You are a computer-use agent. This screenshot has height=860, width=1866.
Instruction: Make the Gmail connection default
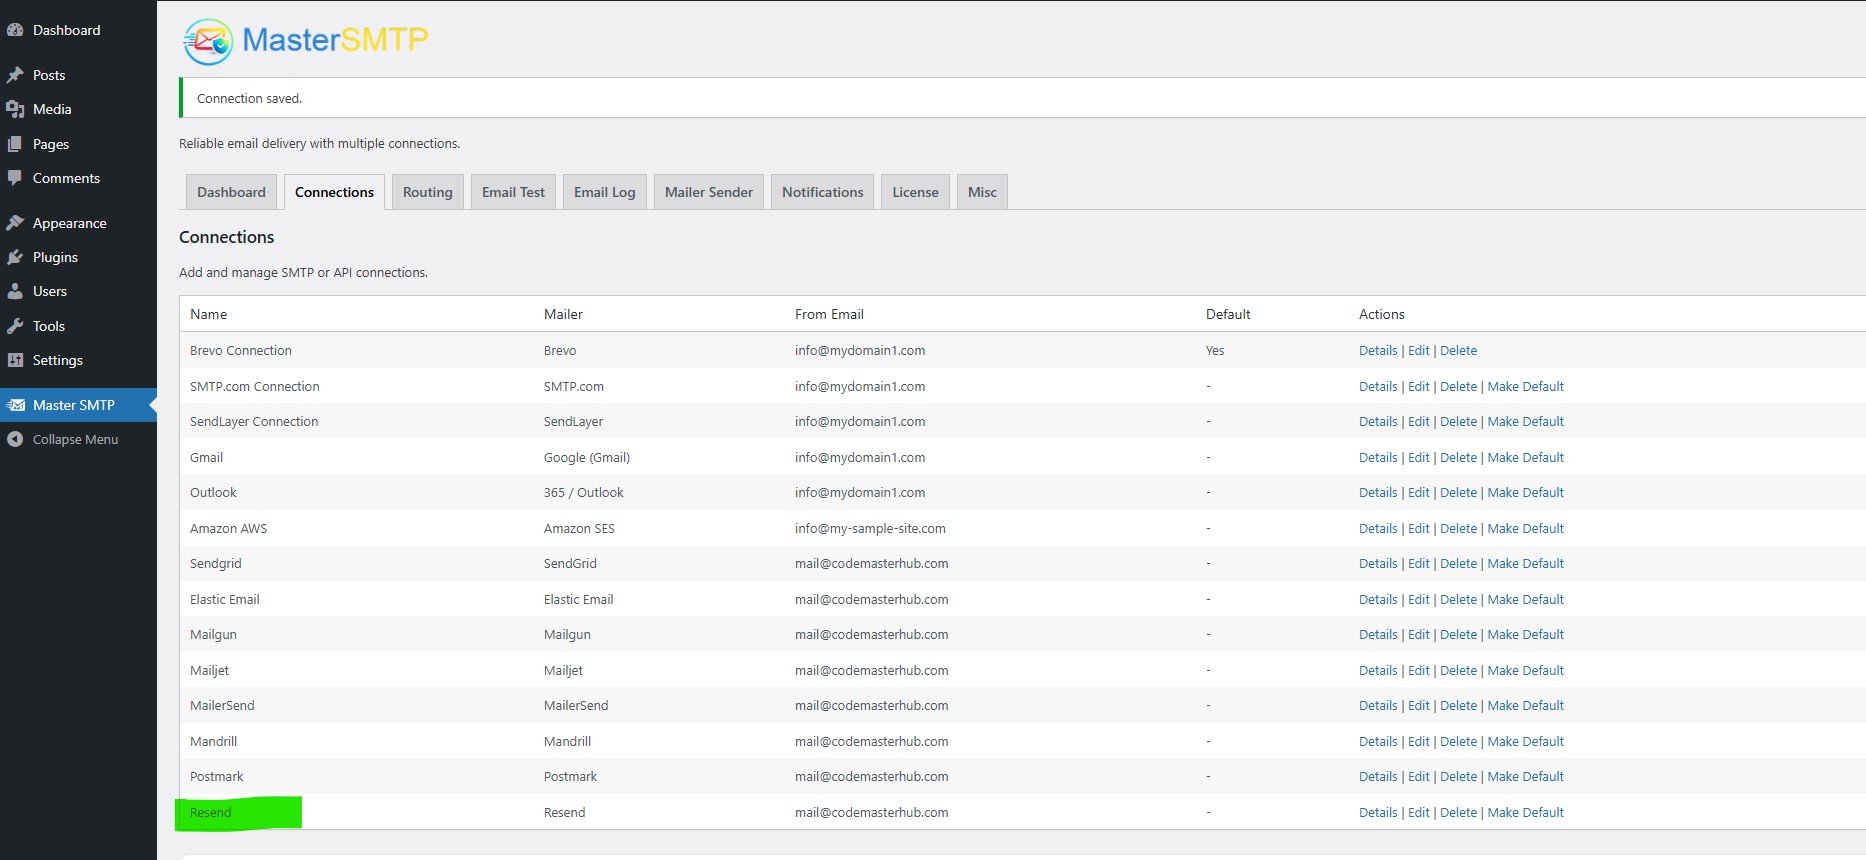tap(1525, 458)
